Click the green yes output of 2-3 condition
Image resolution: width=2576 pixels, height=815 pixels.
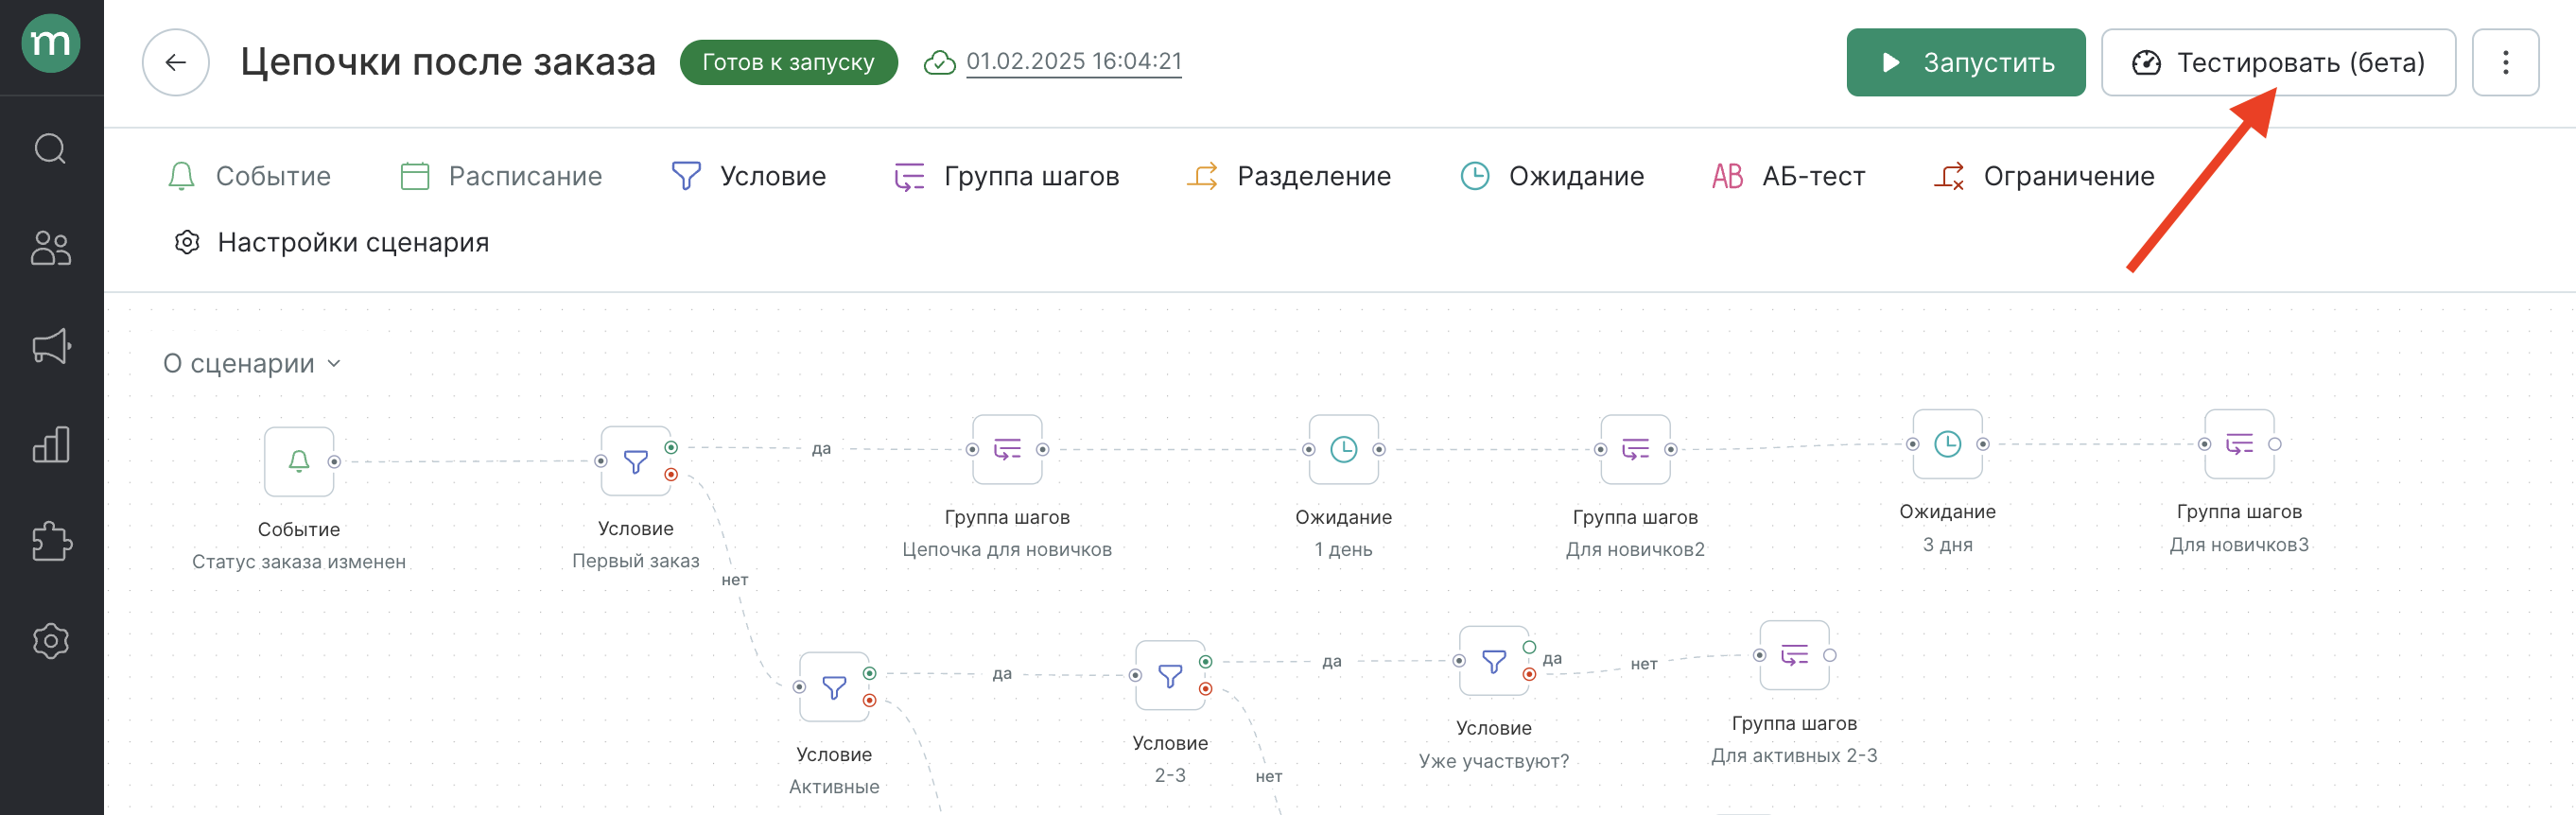pyautogui.click(x=1206, y=662)
